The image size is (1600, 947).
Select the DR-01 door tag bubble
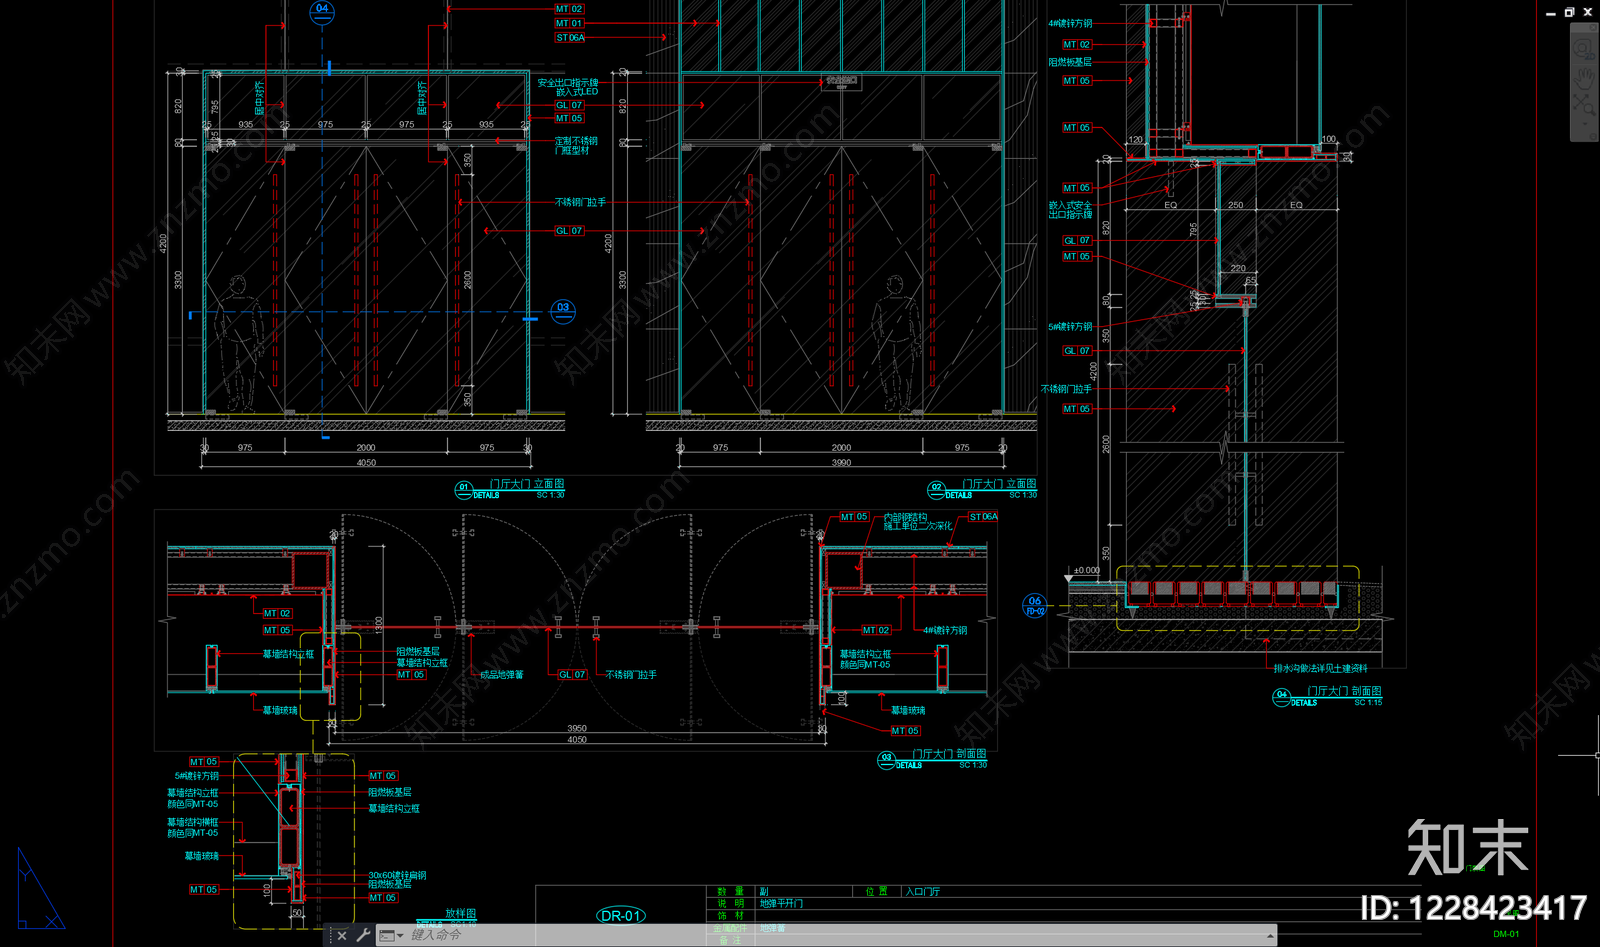point(621,916)
